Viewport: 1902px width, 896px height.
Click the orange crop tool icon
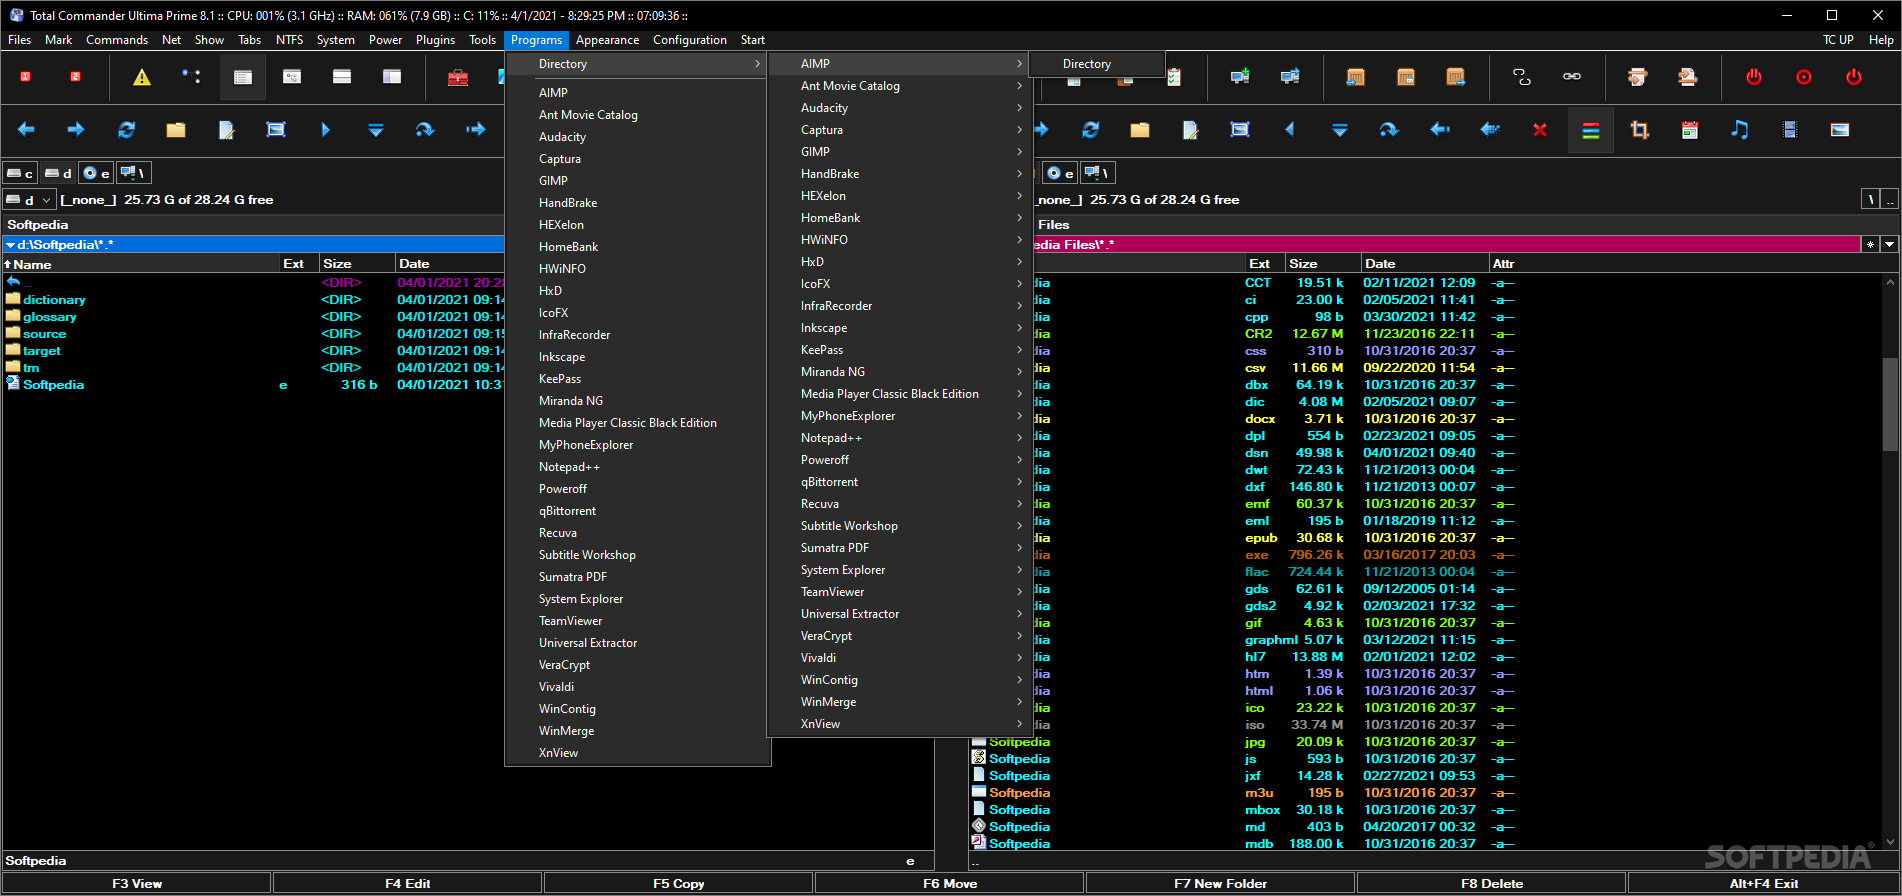pos(1640,130)
